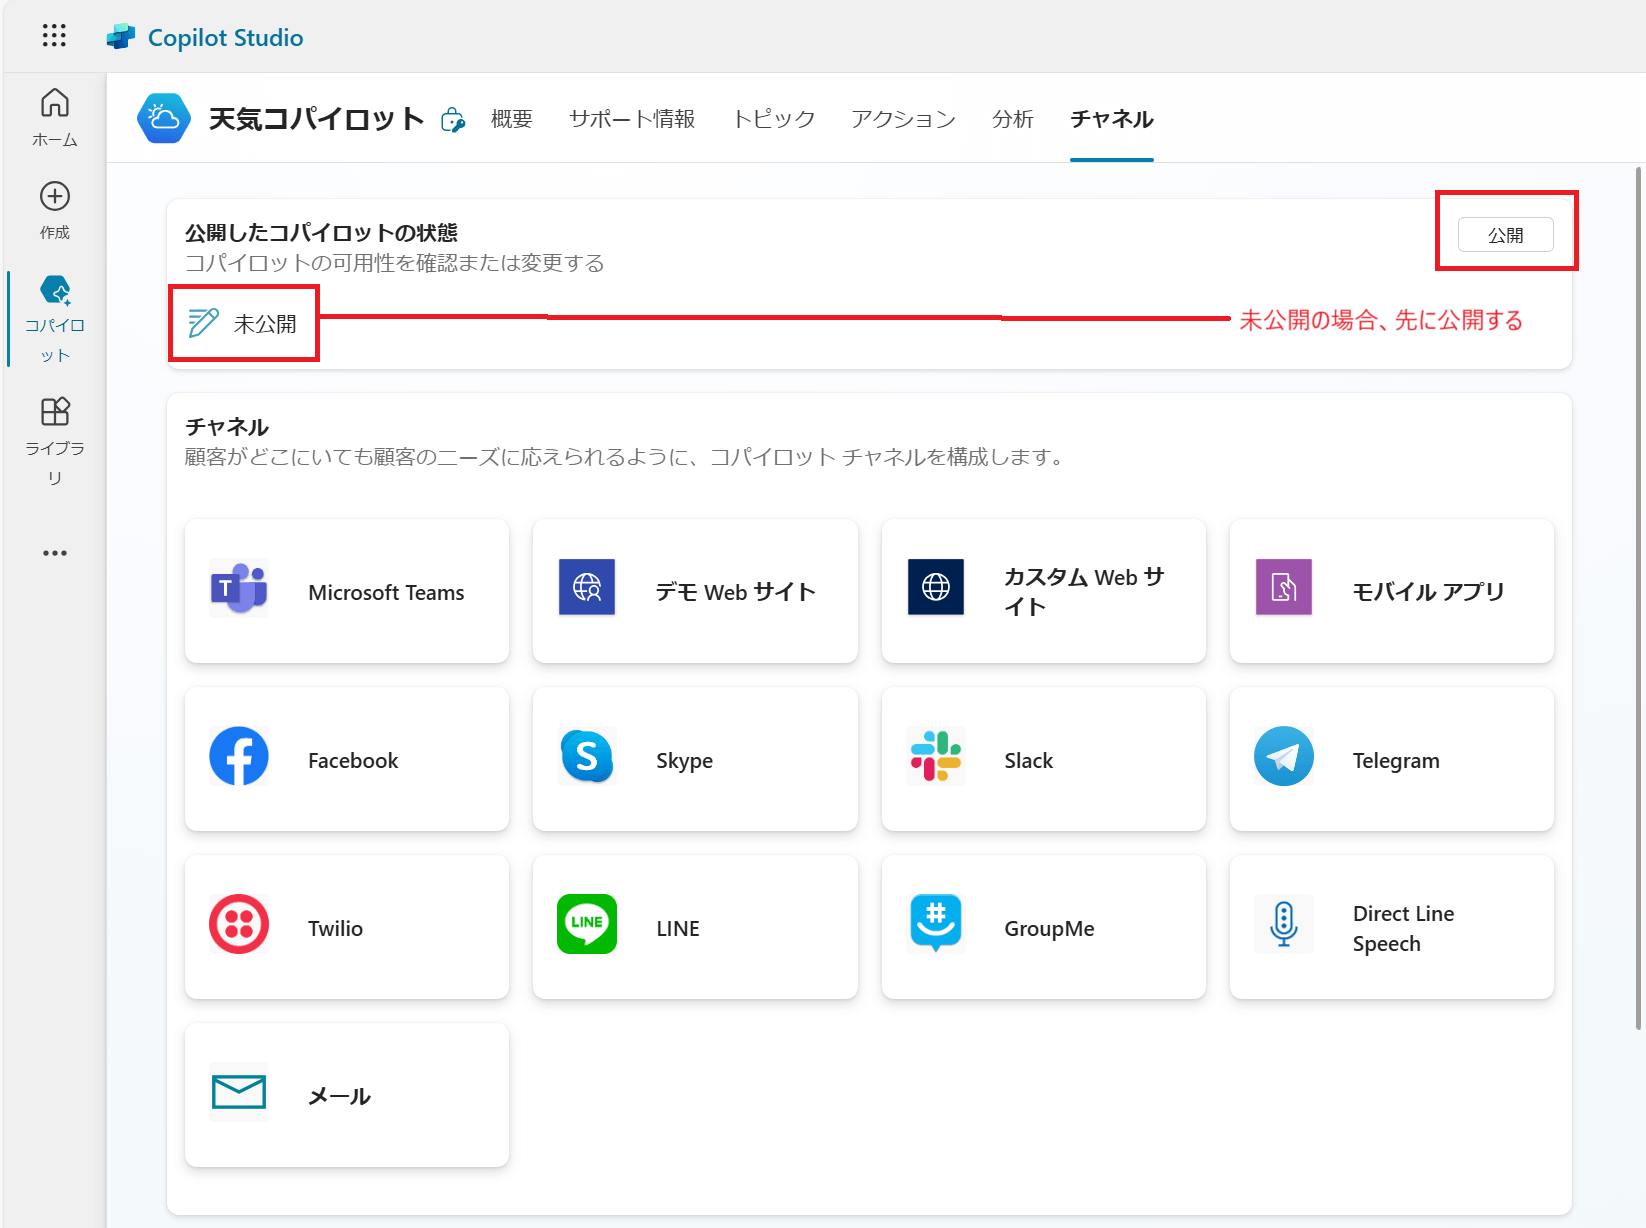Click the Skype channel label
Viewport: 1646px width, 1228px height.
click(x=684, y=760)
